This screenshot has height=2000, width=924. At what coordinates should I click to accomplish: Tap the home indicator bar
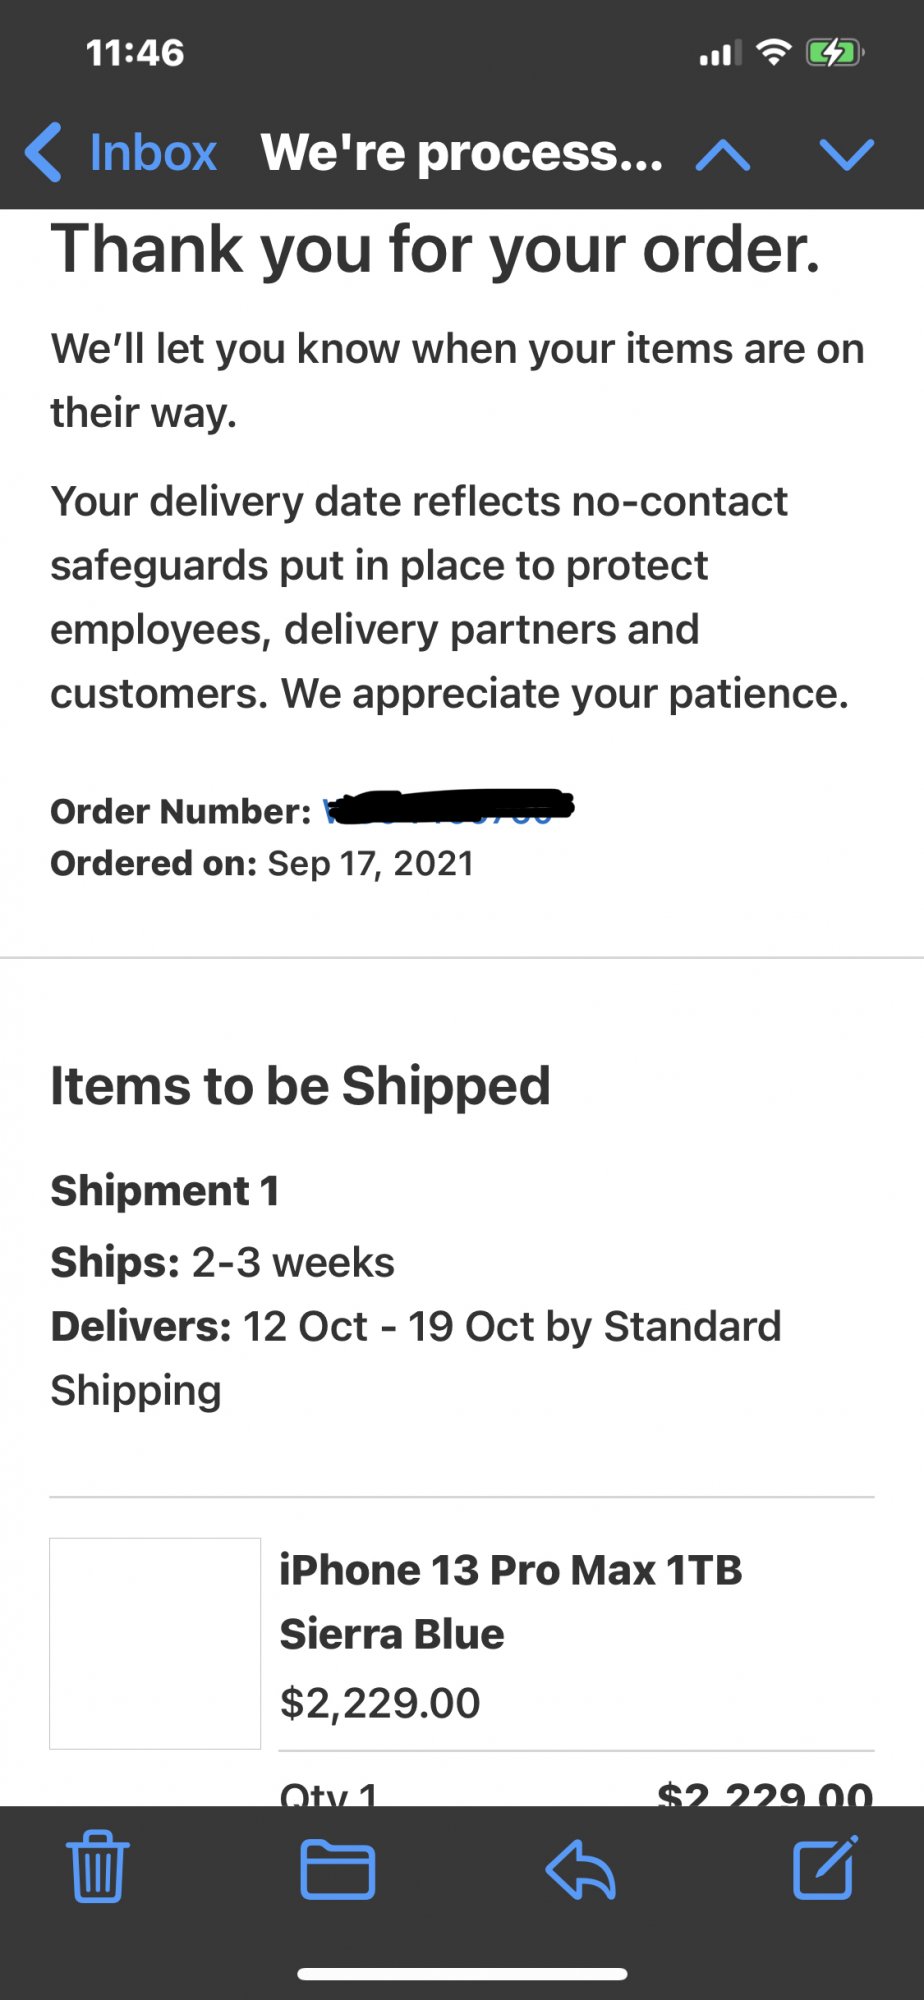pos(462,1974)
